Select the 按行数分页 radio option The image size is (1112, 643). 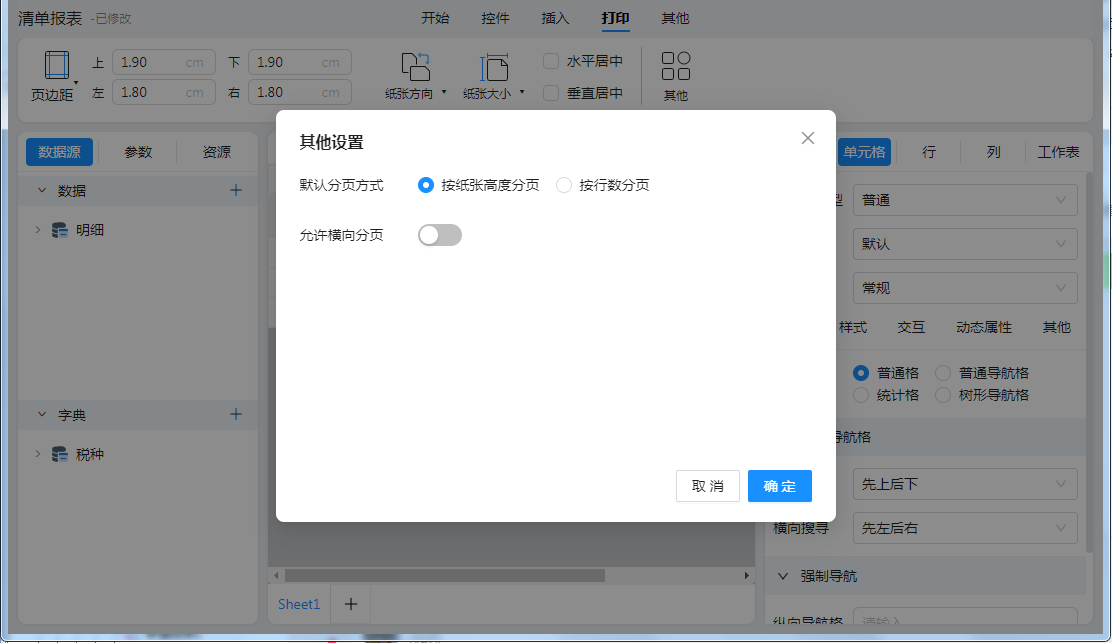pyautogui.click(x=564, y=185)
